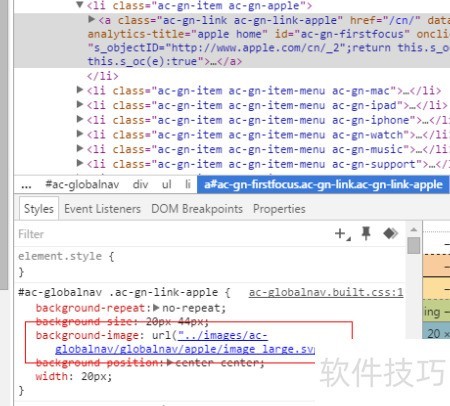Collapse the ac-gn-apple li element
The image size is (450, 406).
coord(80,5)
